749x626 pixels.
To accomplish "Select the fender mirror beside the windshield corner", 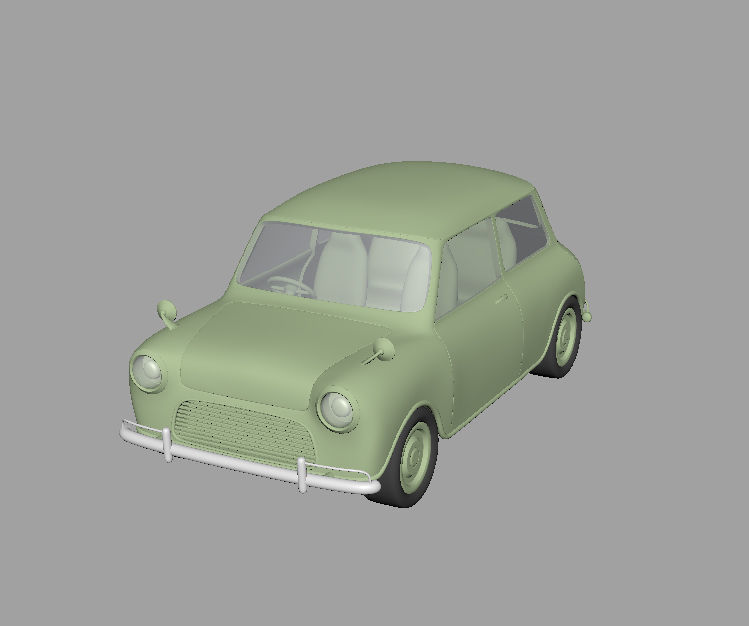I will pyautogui.click(x=380, y=350).
